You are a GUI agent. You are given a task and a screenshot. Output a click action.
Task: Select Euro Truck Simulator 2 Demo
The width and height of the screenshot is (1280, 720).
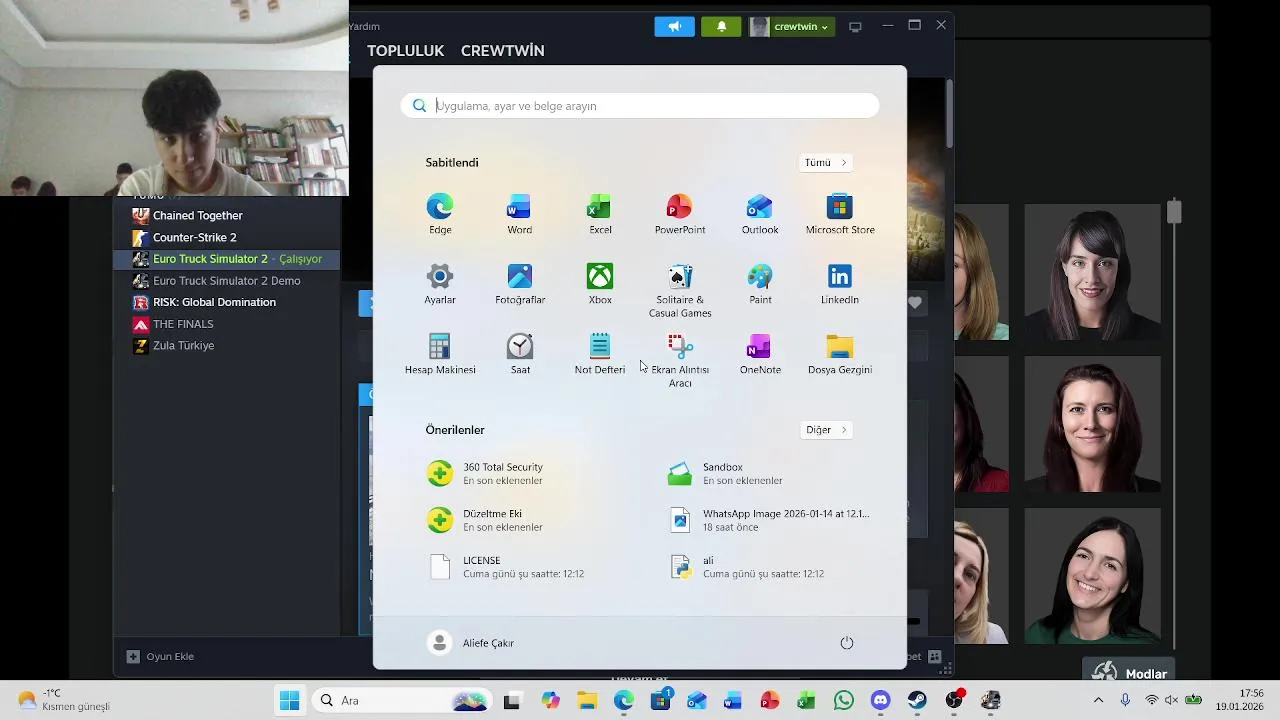(225, 281)
